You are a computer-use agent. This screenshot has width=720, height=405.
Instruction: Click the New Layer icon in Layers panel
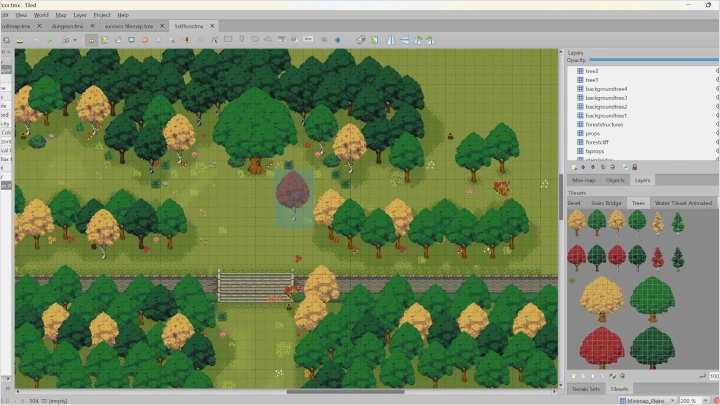click(x=572, y=167)
